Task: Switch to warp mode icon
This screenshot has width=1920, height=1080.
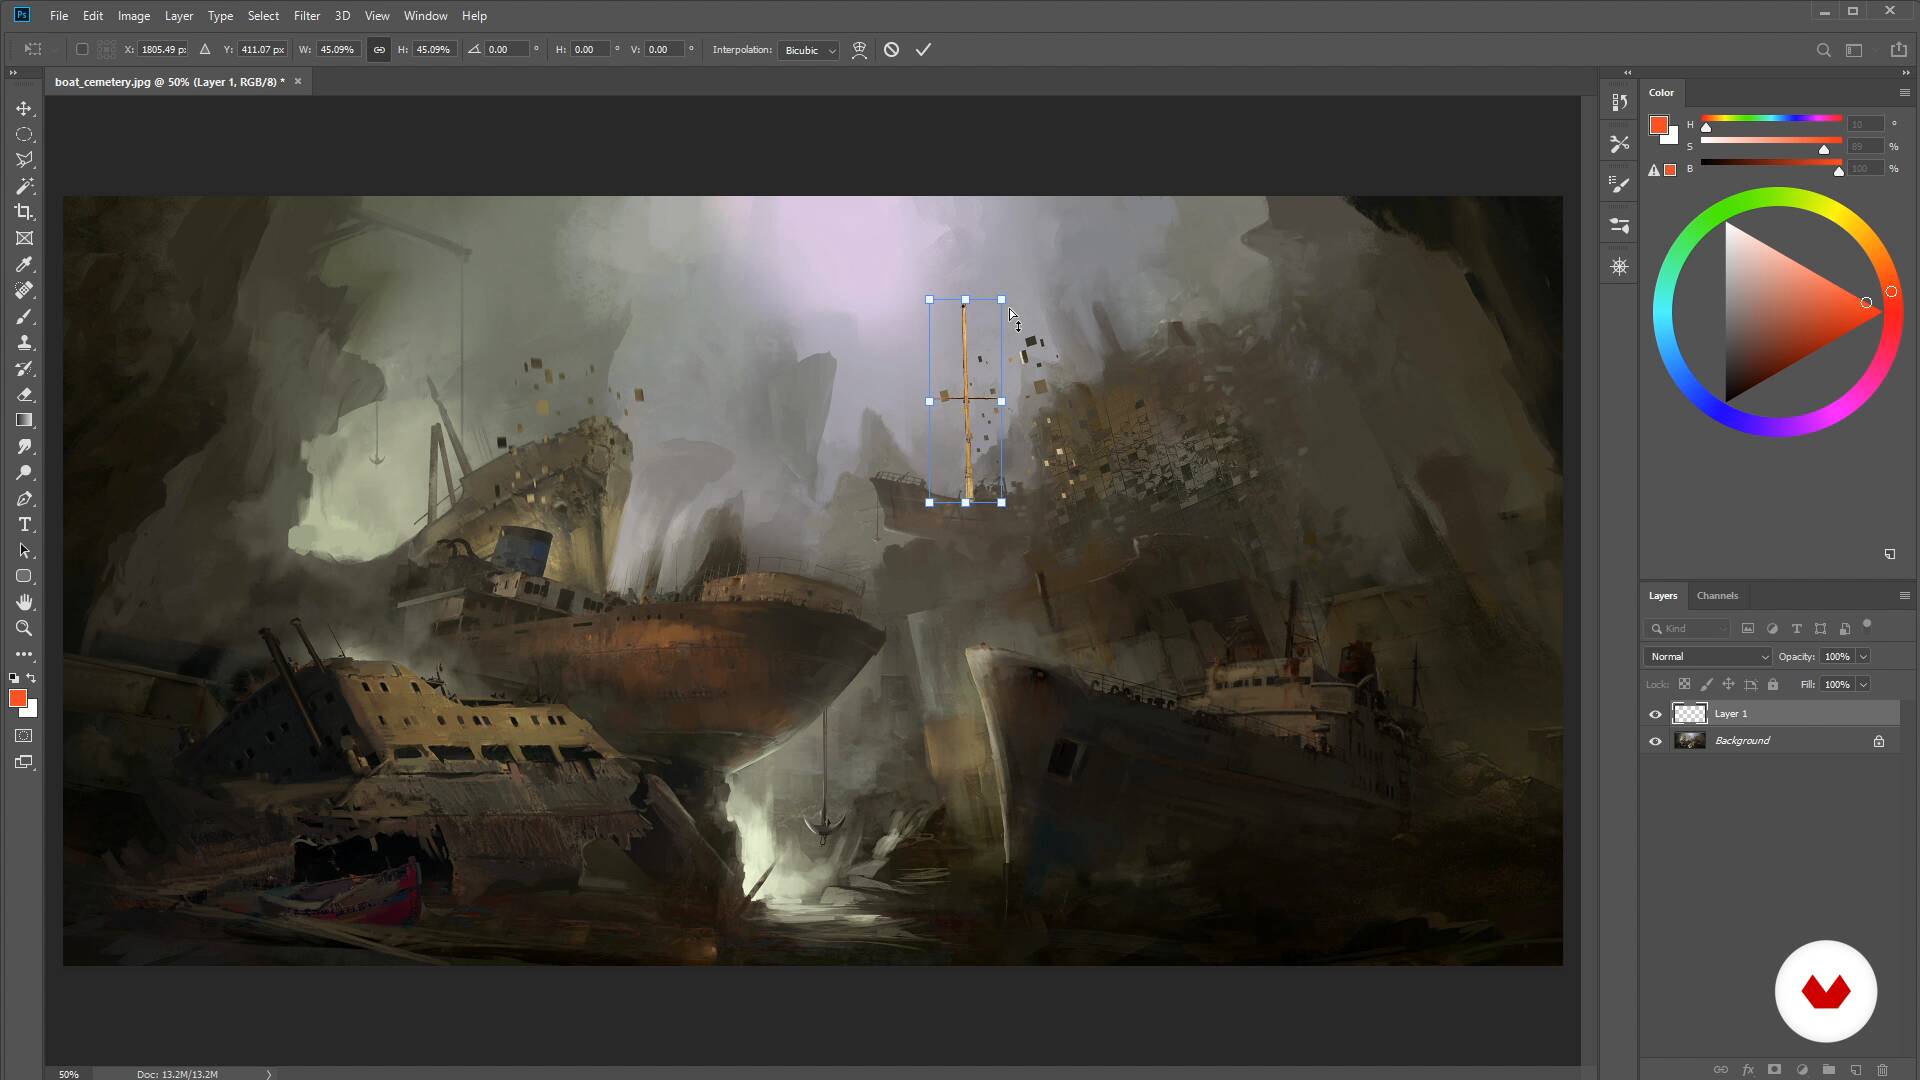Action: [x=859, y=49]
